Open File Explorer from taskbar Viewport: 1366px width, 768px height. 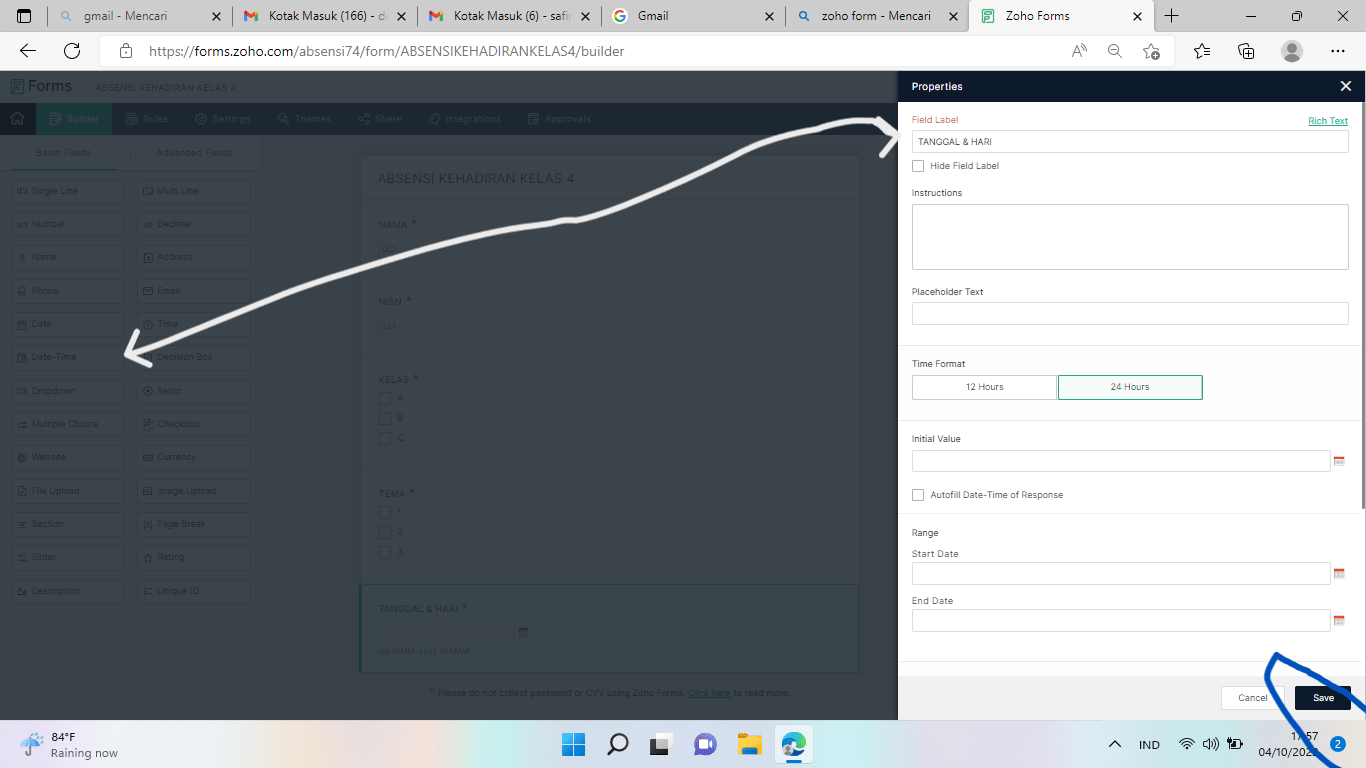coord(750,744)
